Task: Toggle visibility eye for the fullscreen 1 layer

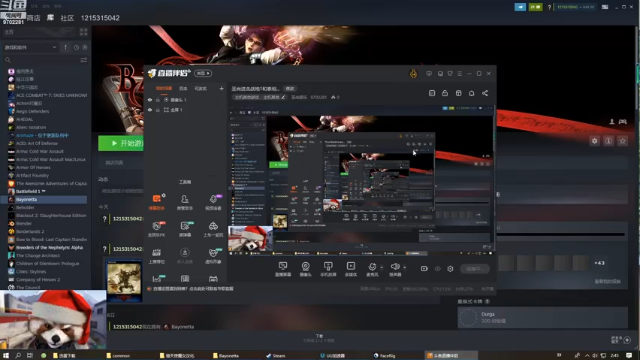Action: pos(150,110)
